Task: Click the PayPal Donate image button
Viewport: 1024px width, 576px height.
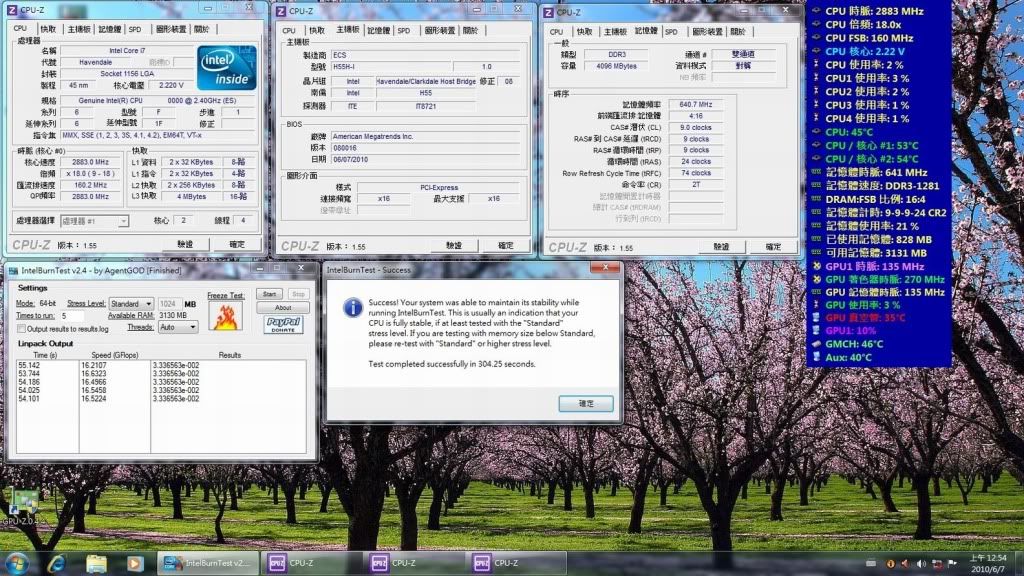Action: tap(284, 325)
